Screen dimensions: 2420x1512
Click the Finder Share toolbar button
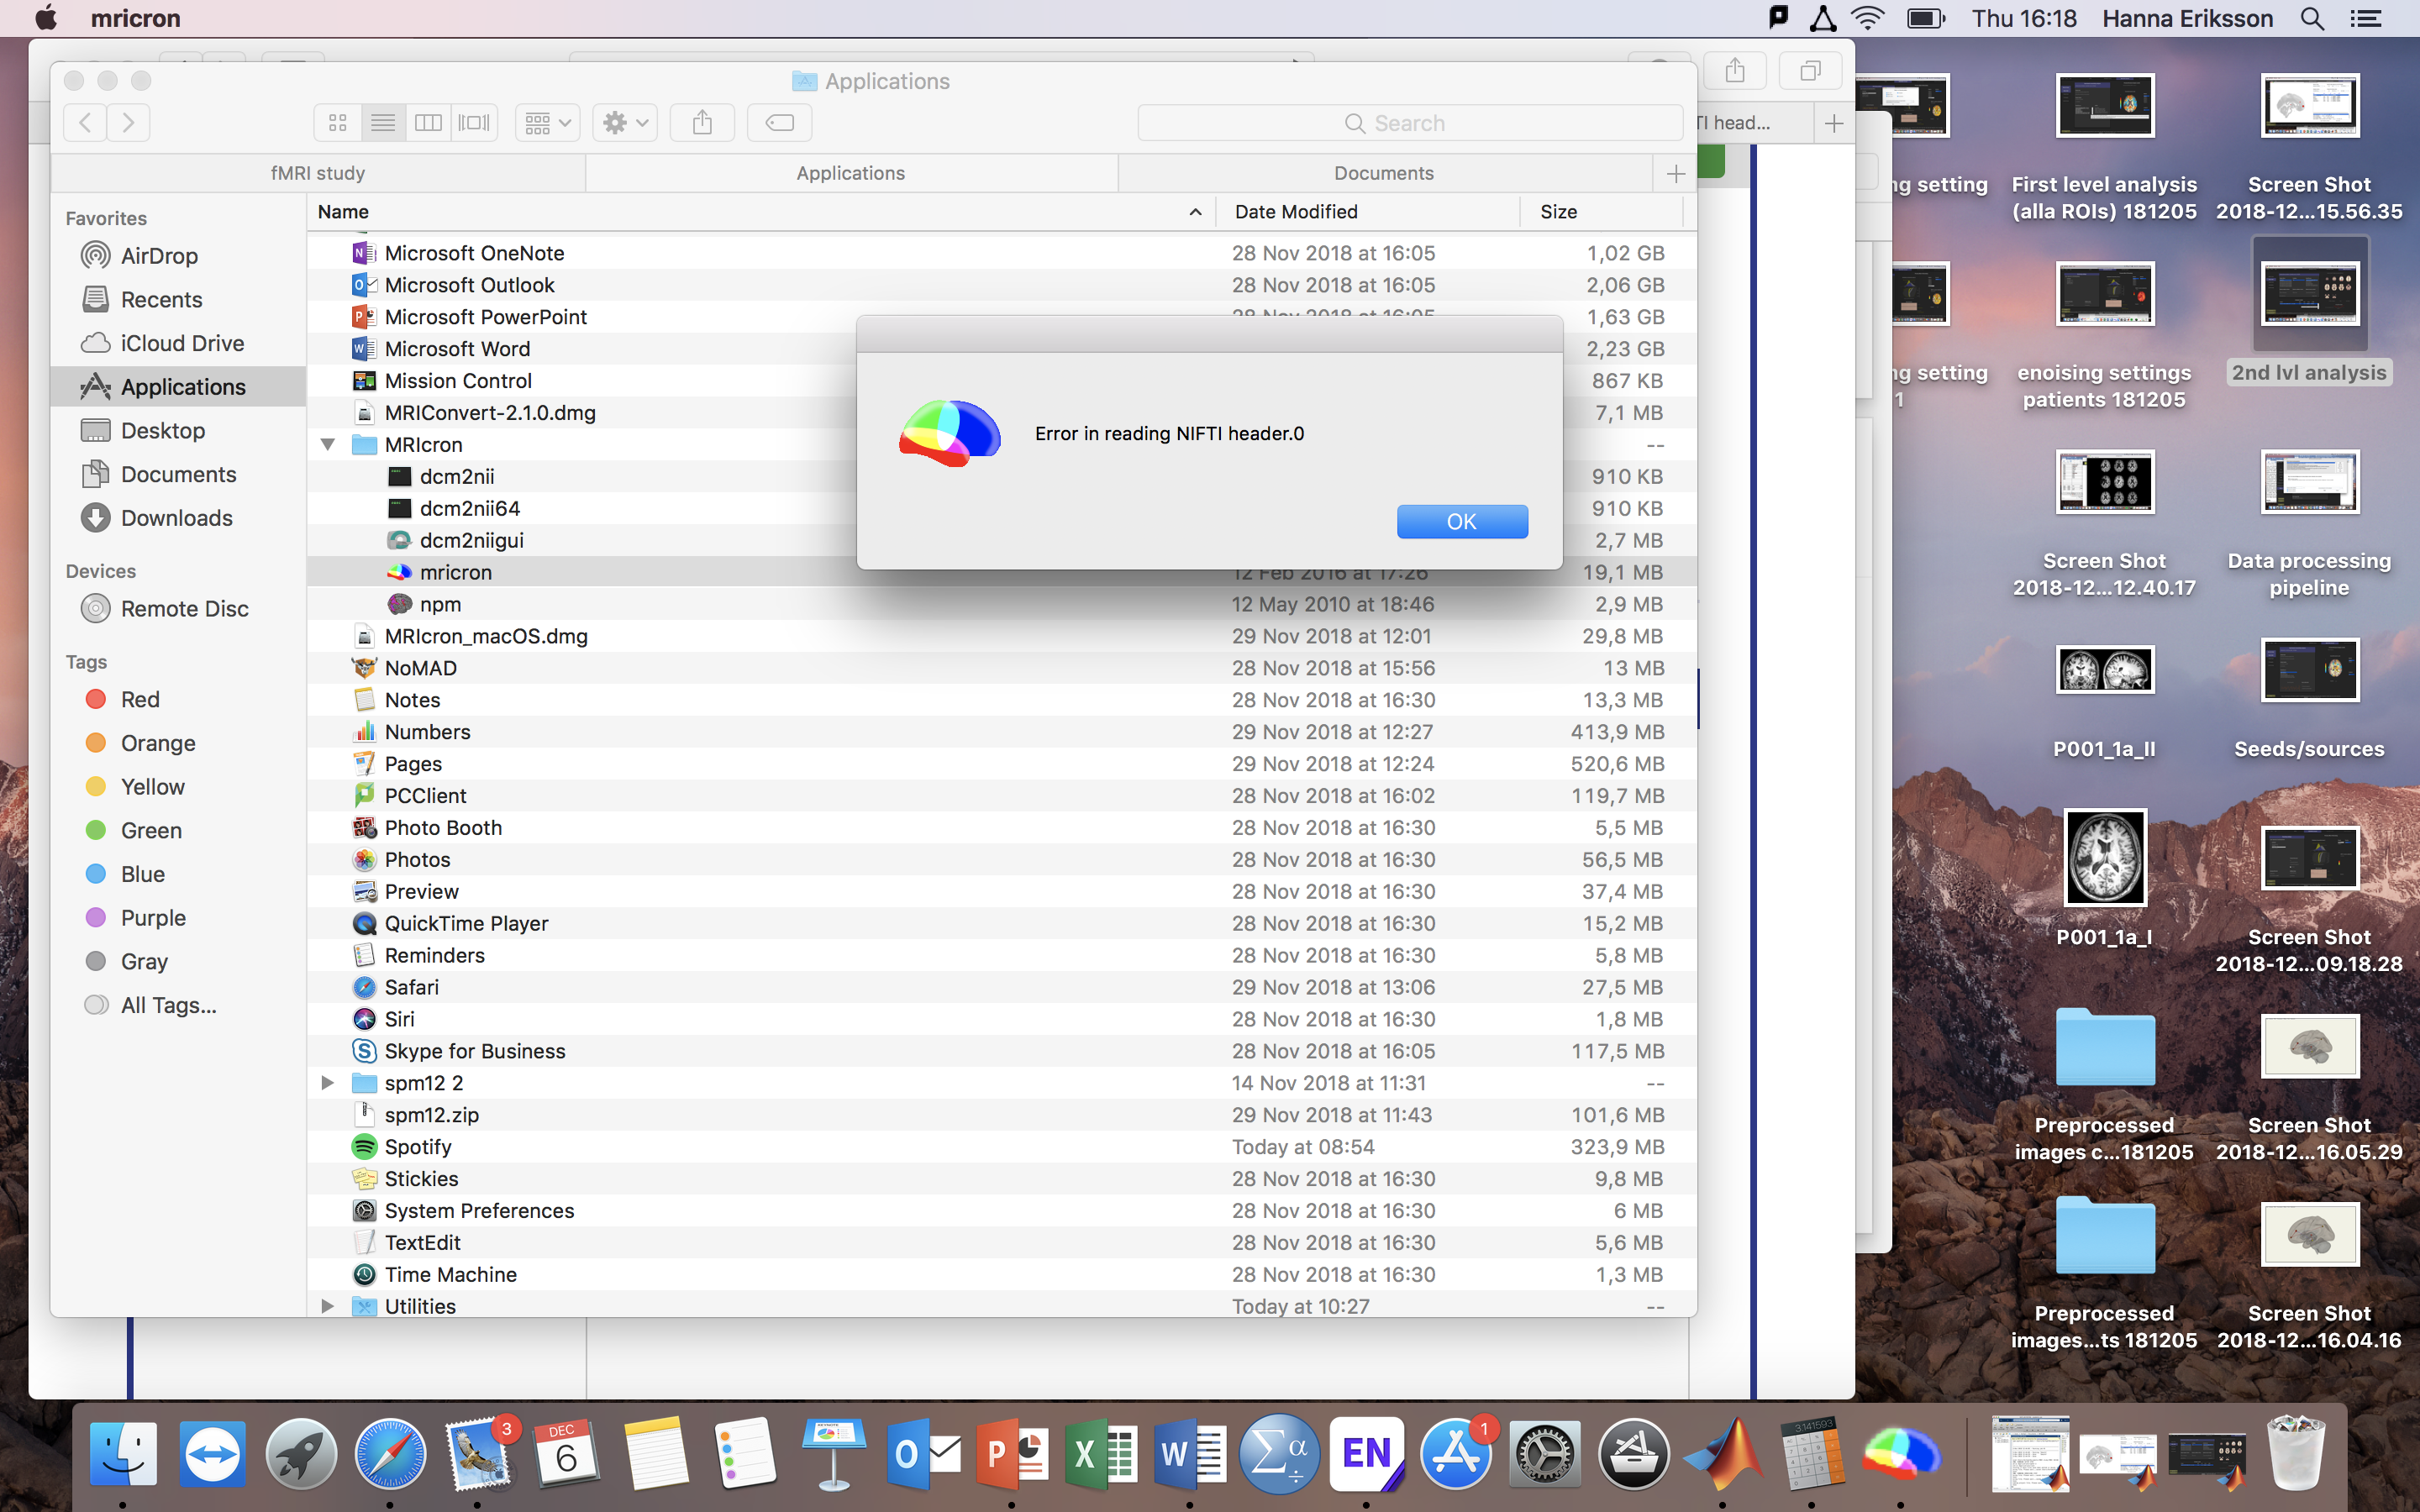pyautogui.click(x=702, y=123)
